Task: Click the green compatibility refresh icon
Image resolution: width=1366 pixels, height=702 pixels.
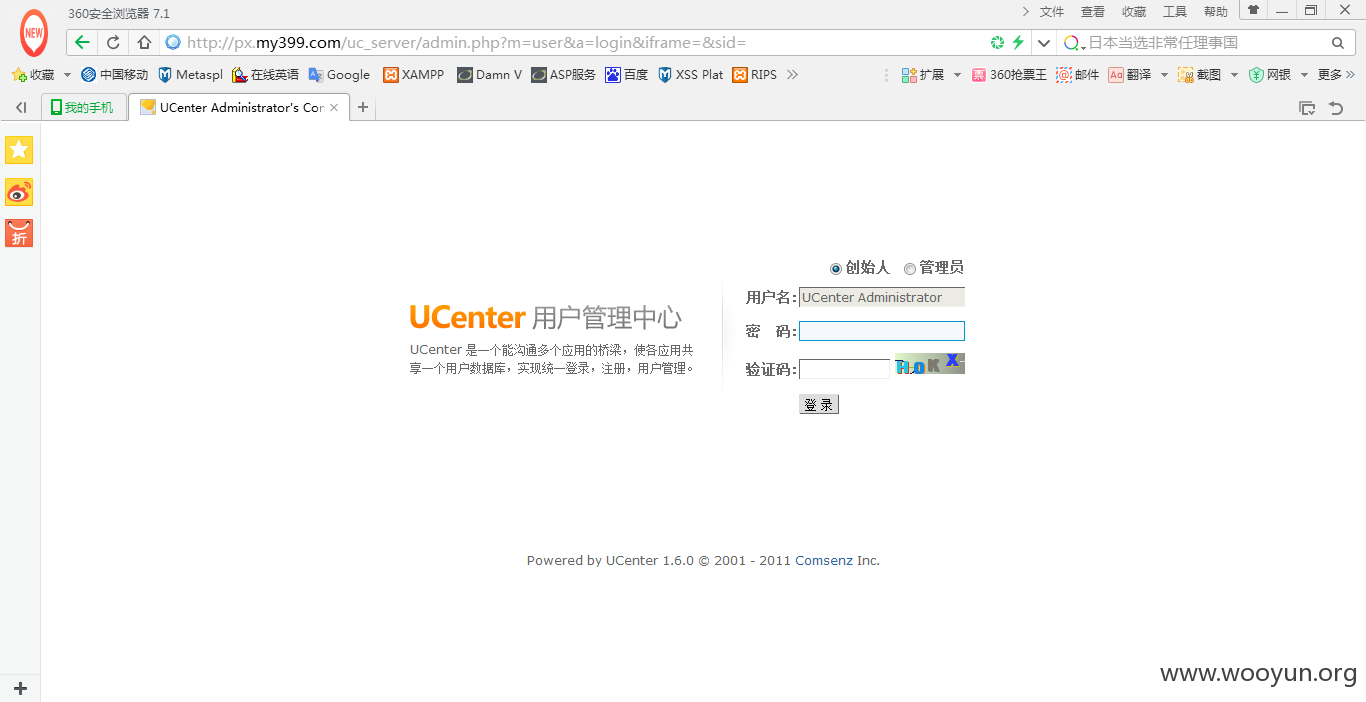Action: click(997, 42)
